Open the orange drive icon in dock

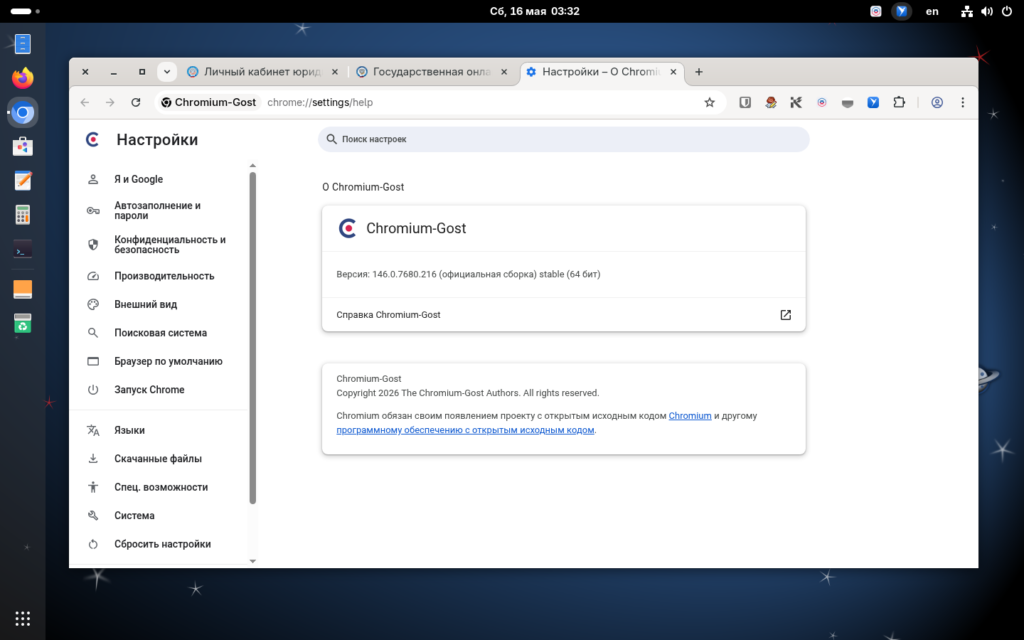pos(23,289)
